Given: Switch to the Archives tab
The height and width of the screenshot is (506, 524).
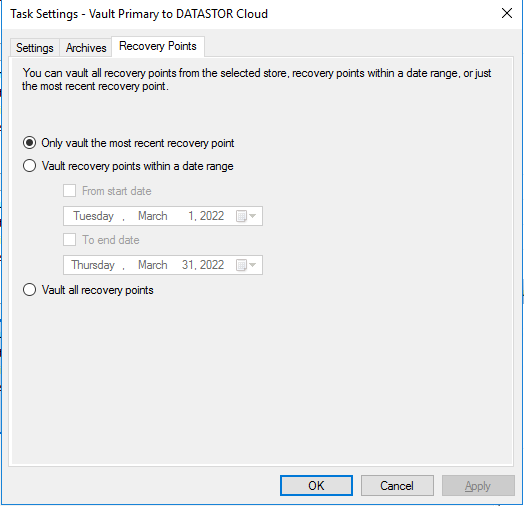Looking at the screenshot, I should [x=86, y=48].
